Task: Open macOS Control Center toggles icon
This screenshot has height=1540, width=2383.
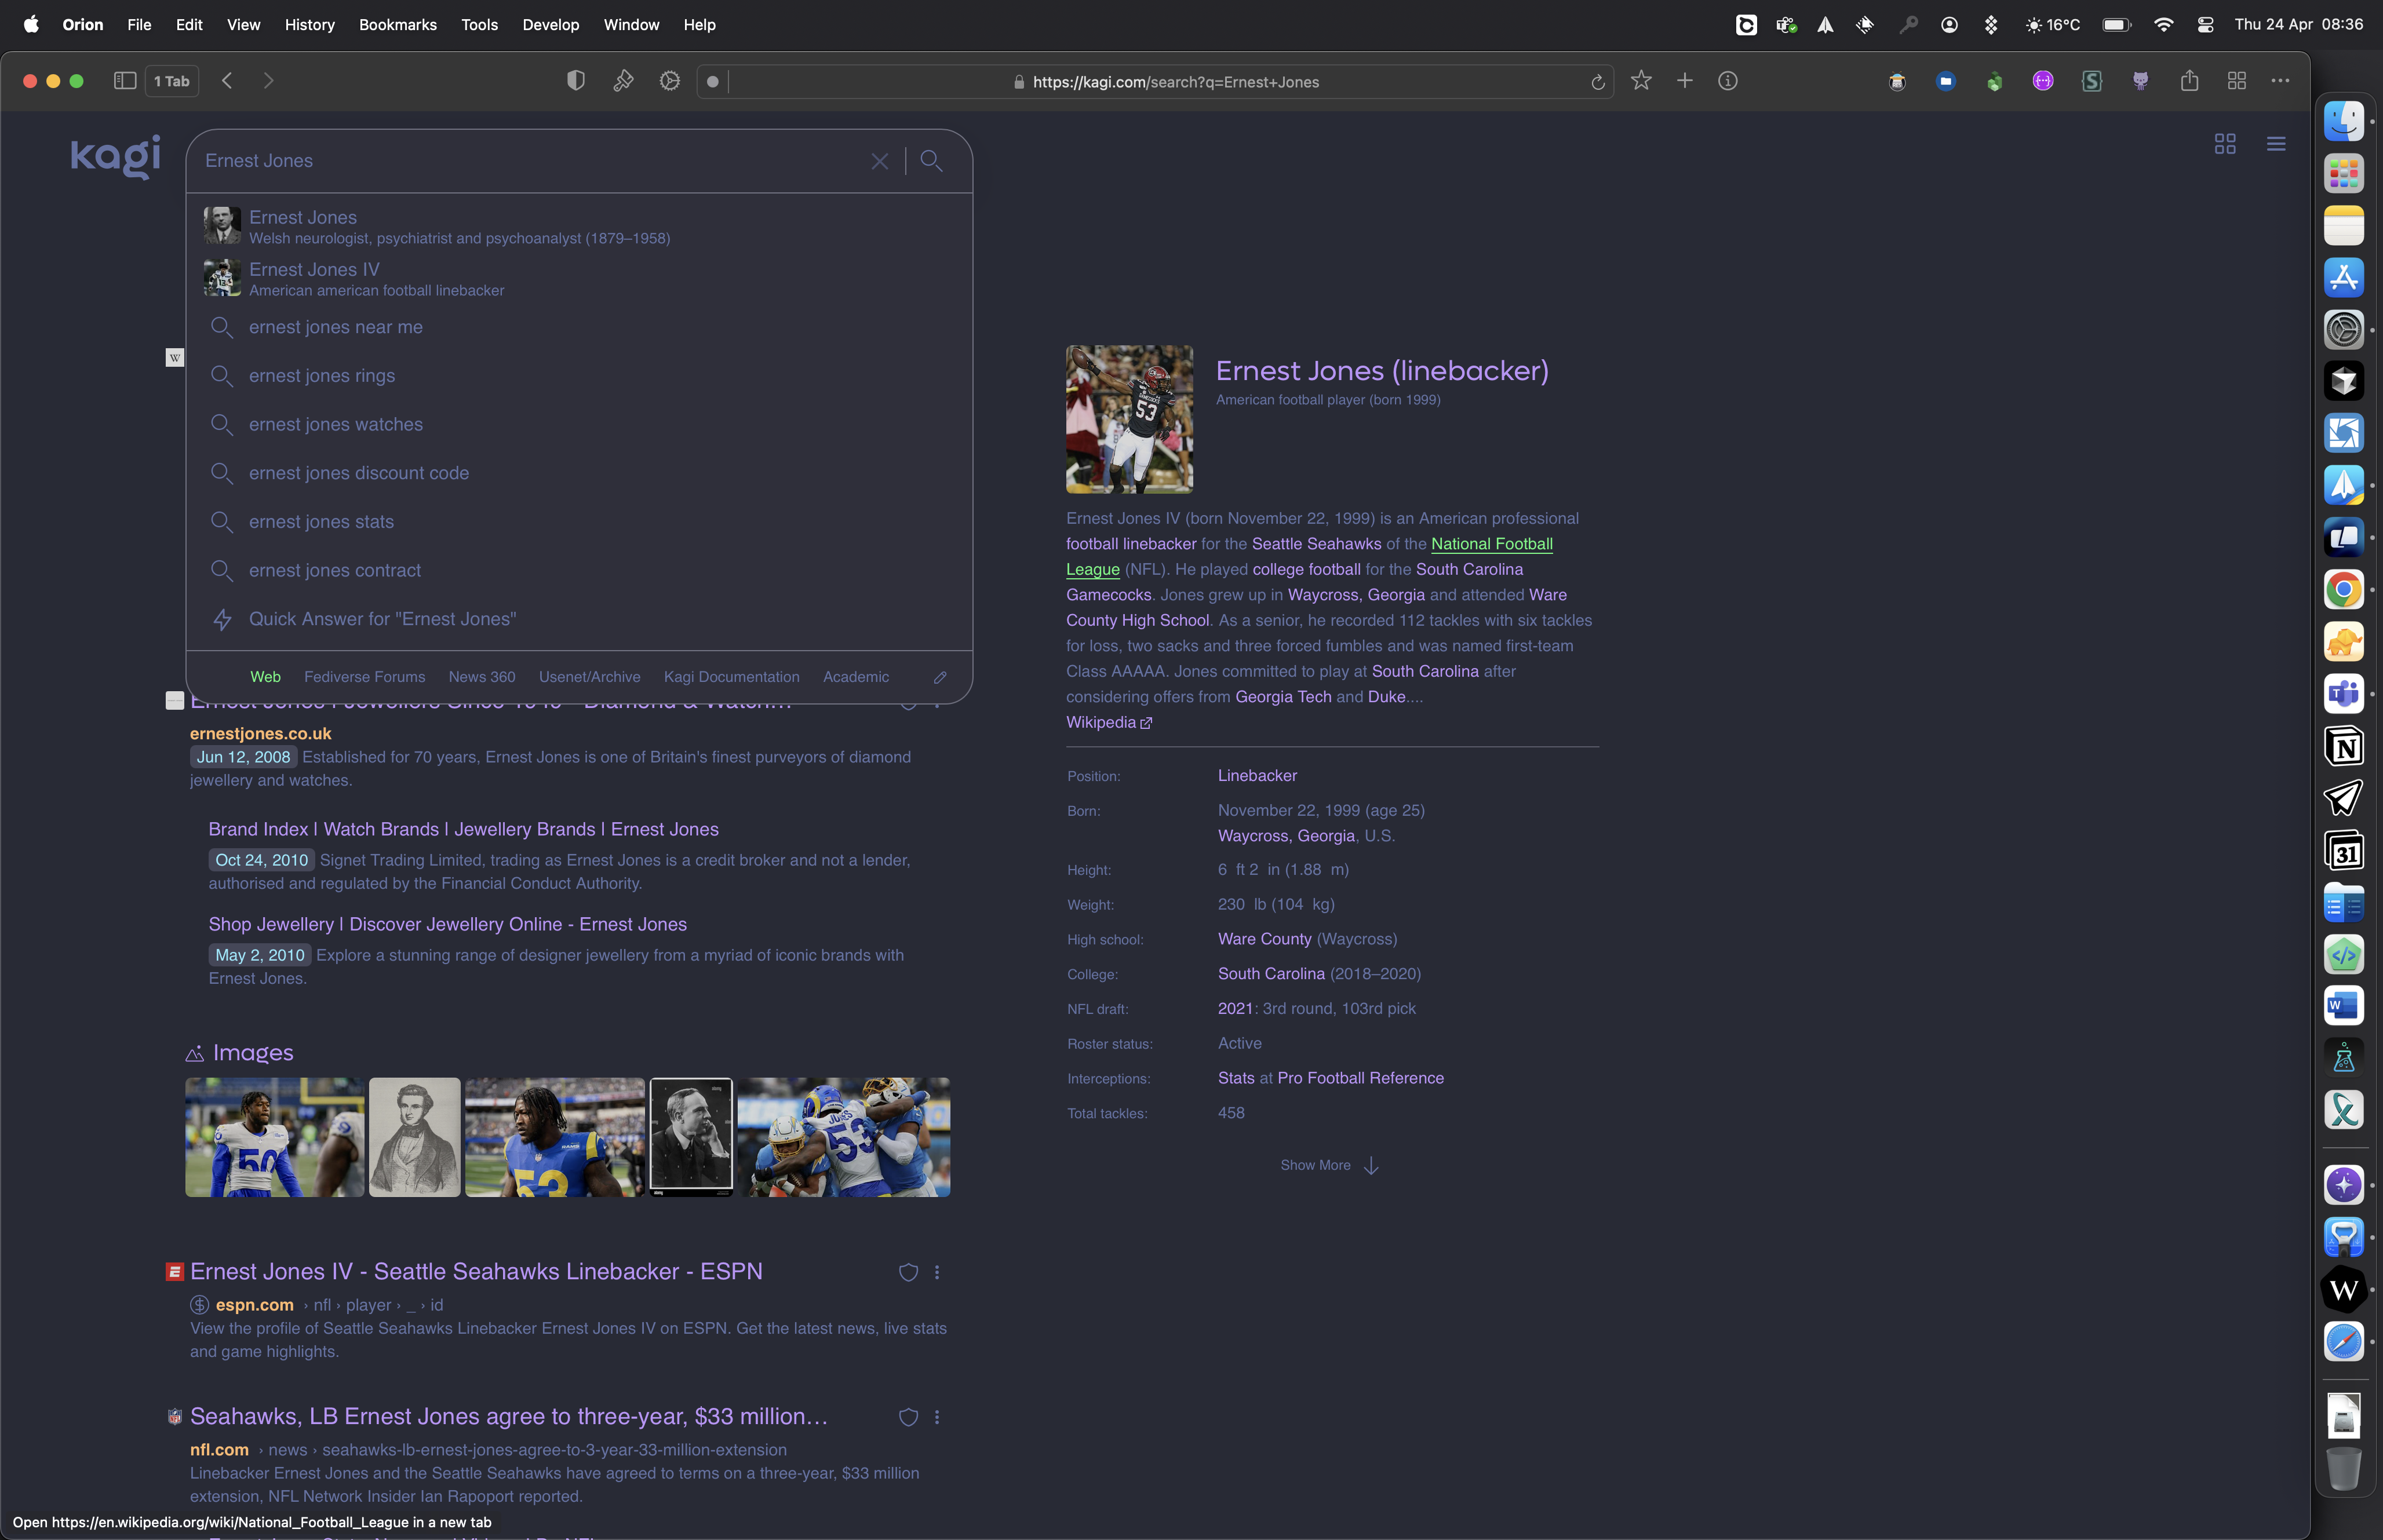Action: tap(2205, 25)
